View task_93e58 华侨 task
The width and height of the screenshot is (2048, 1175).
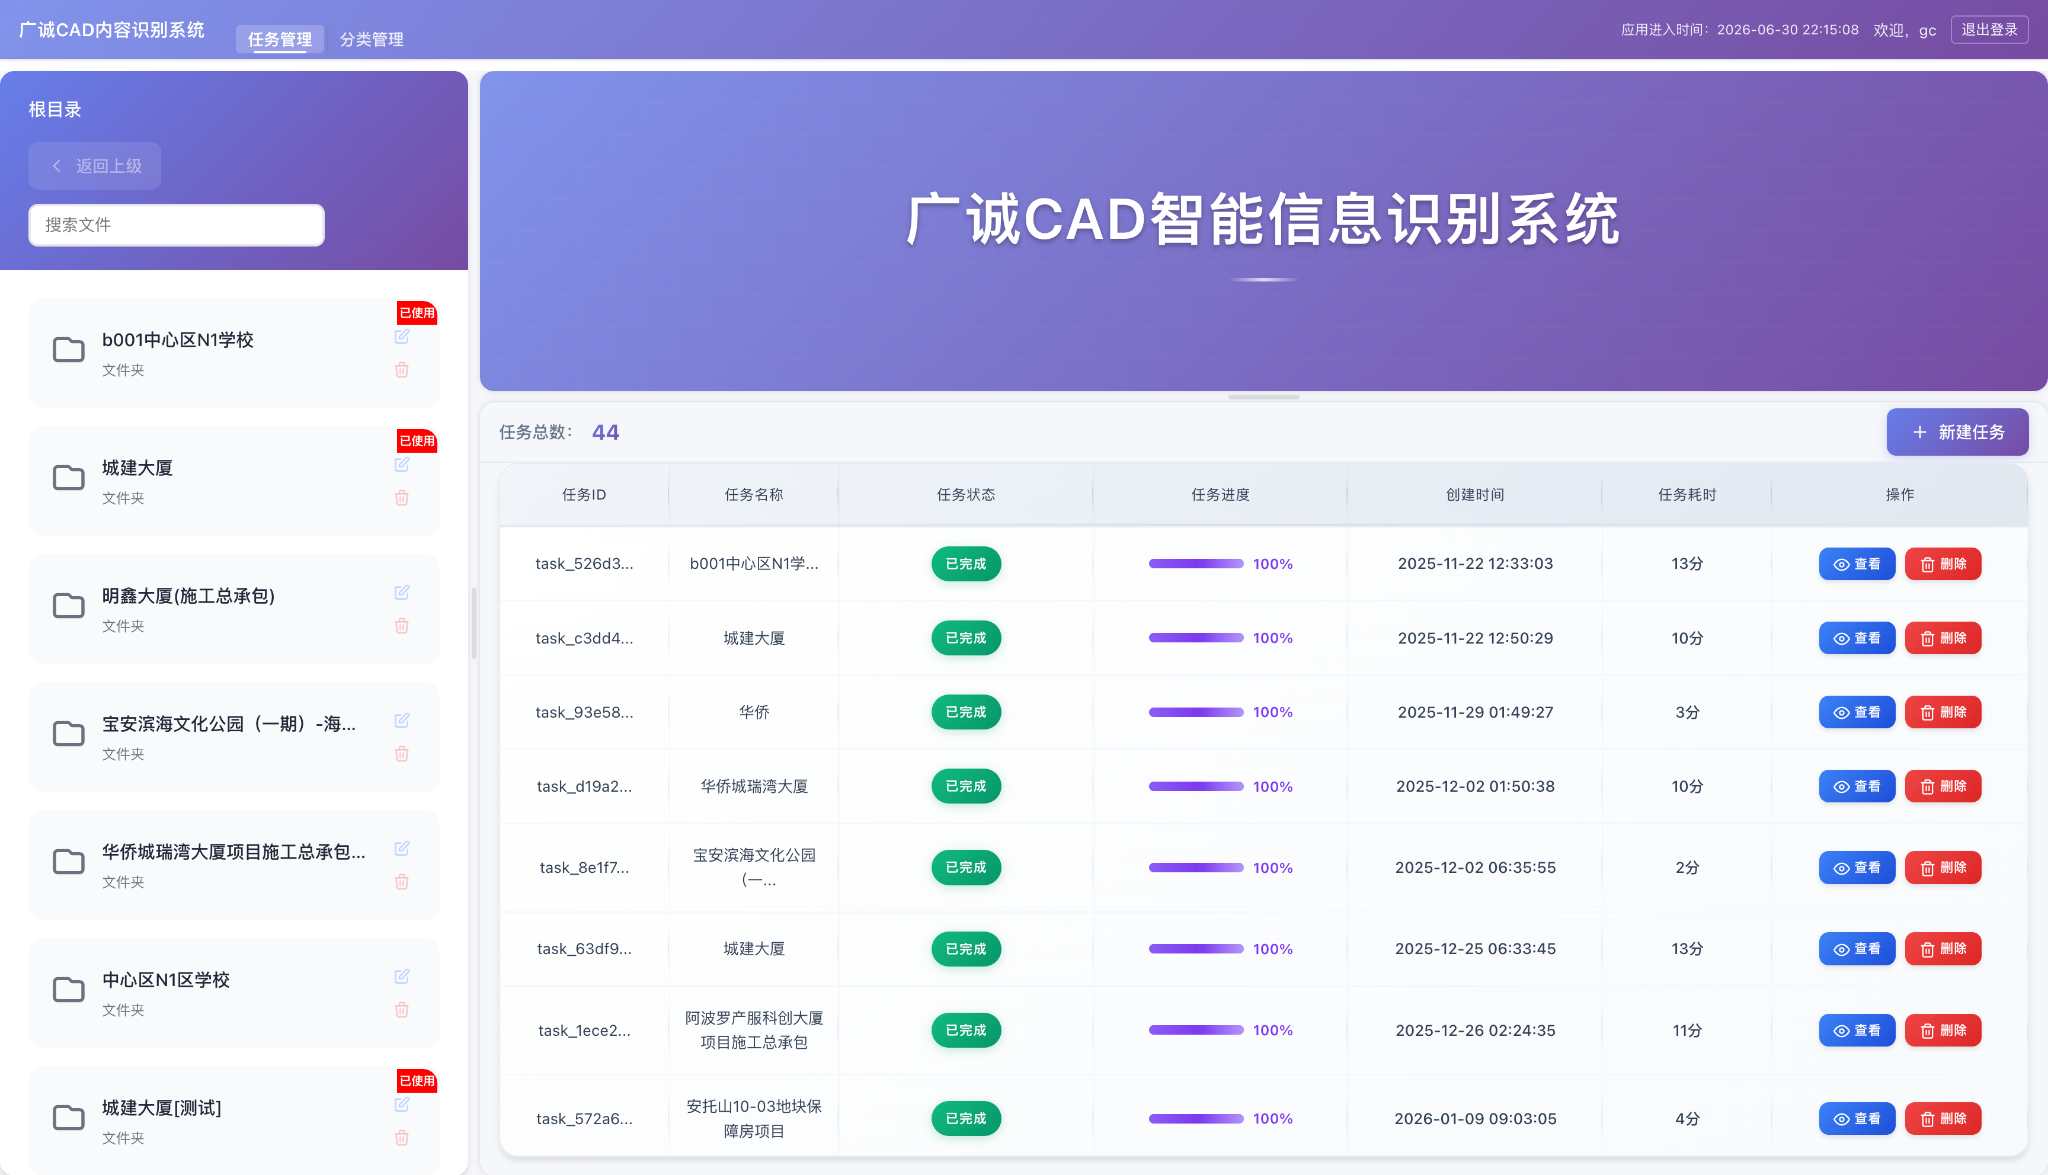tap(1857, 712)
